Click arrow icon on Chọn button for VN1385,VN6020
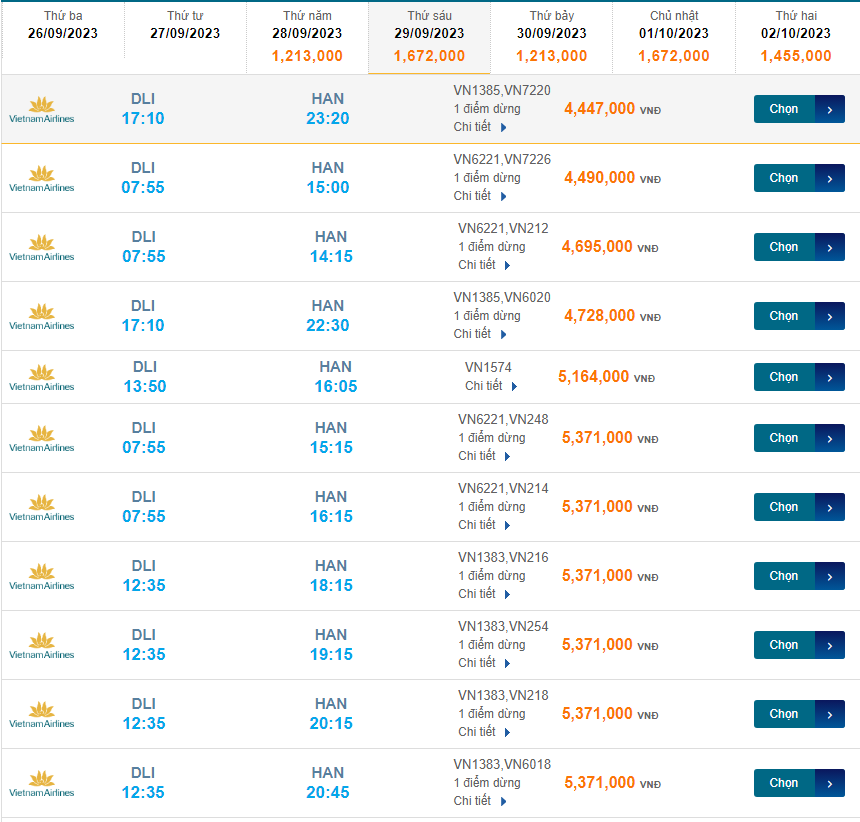Image resolution: width=860 pixels, height=822 pixels. click(x=829, y=316)
